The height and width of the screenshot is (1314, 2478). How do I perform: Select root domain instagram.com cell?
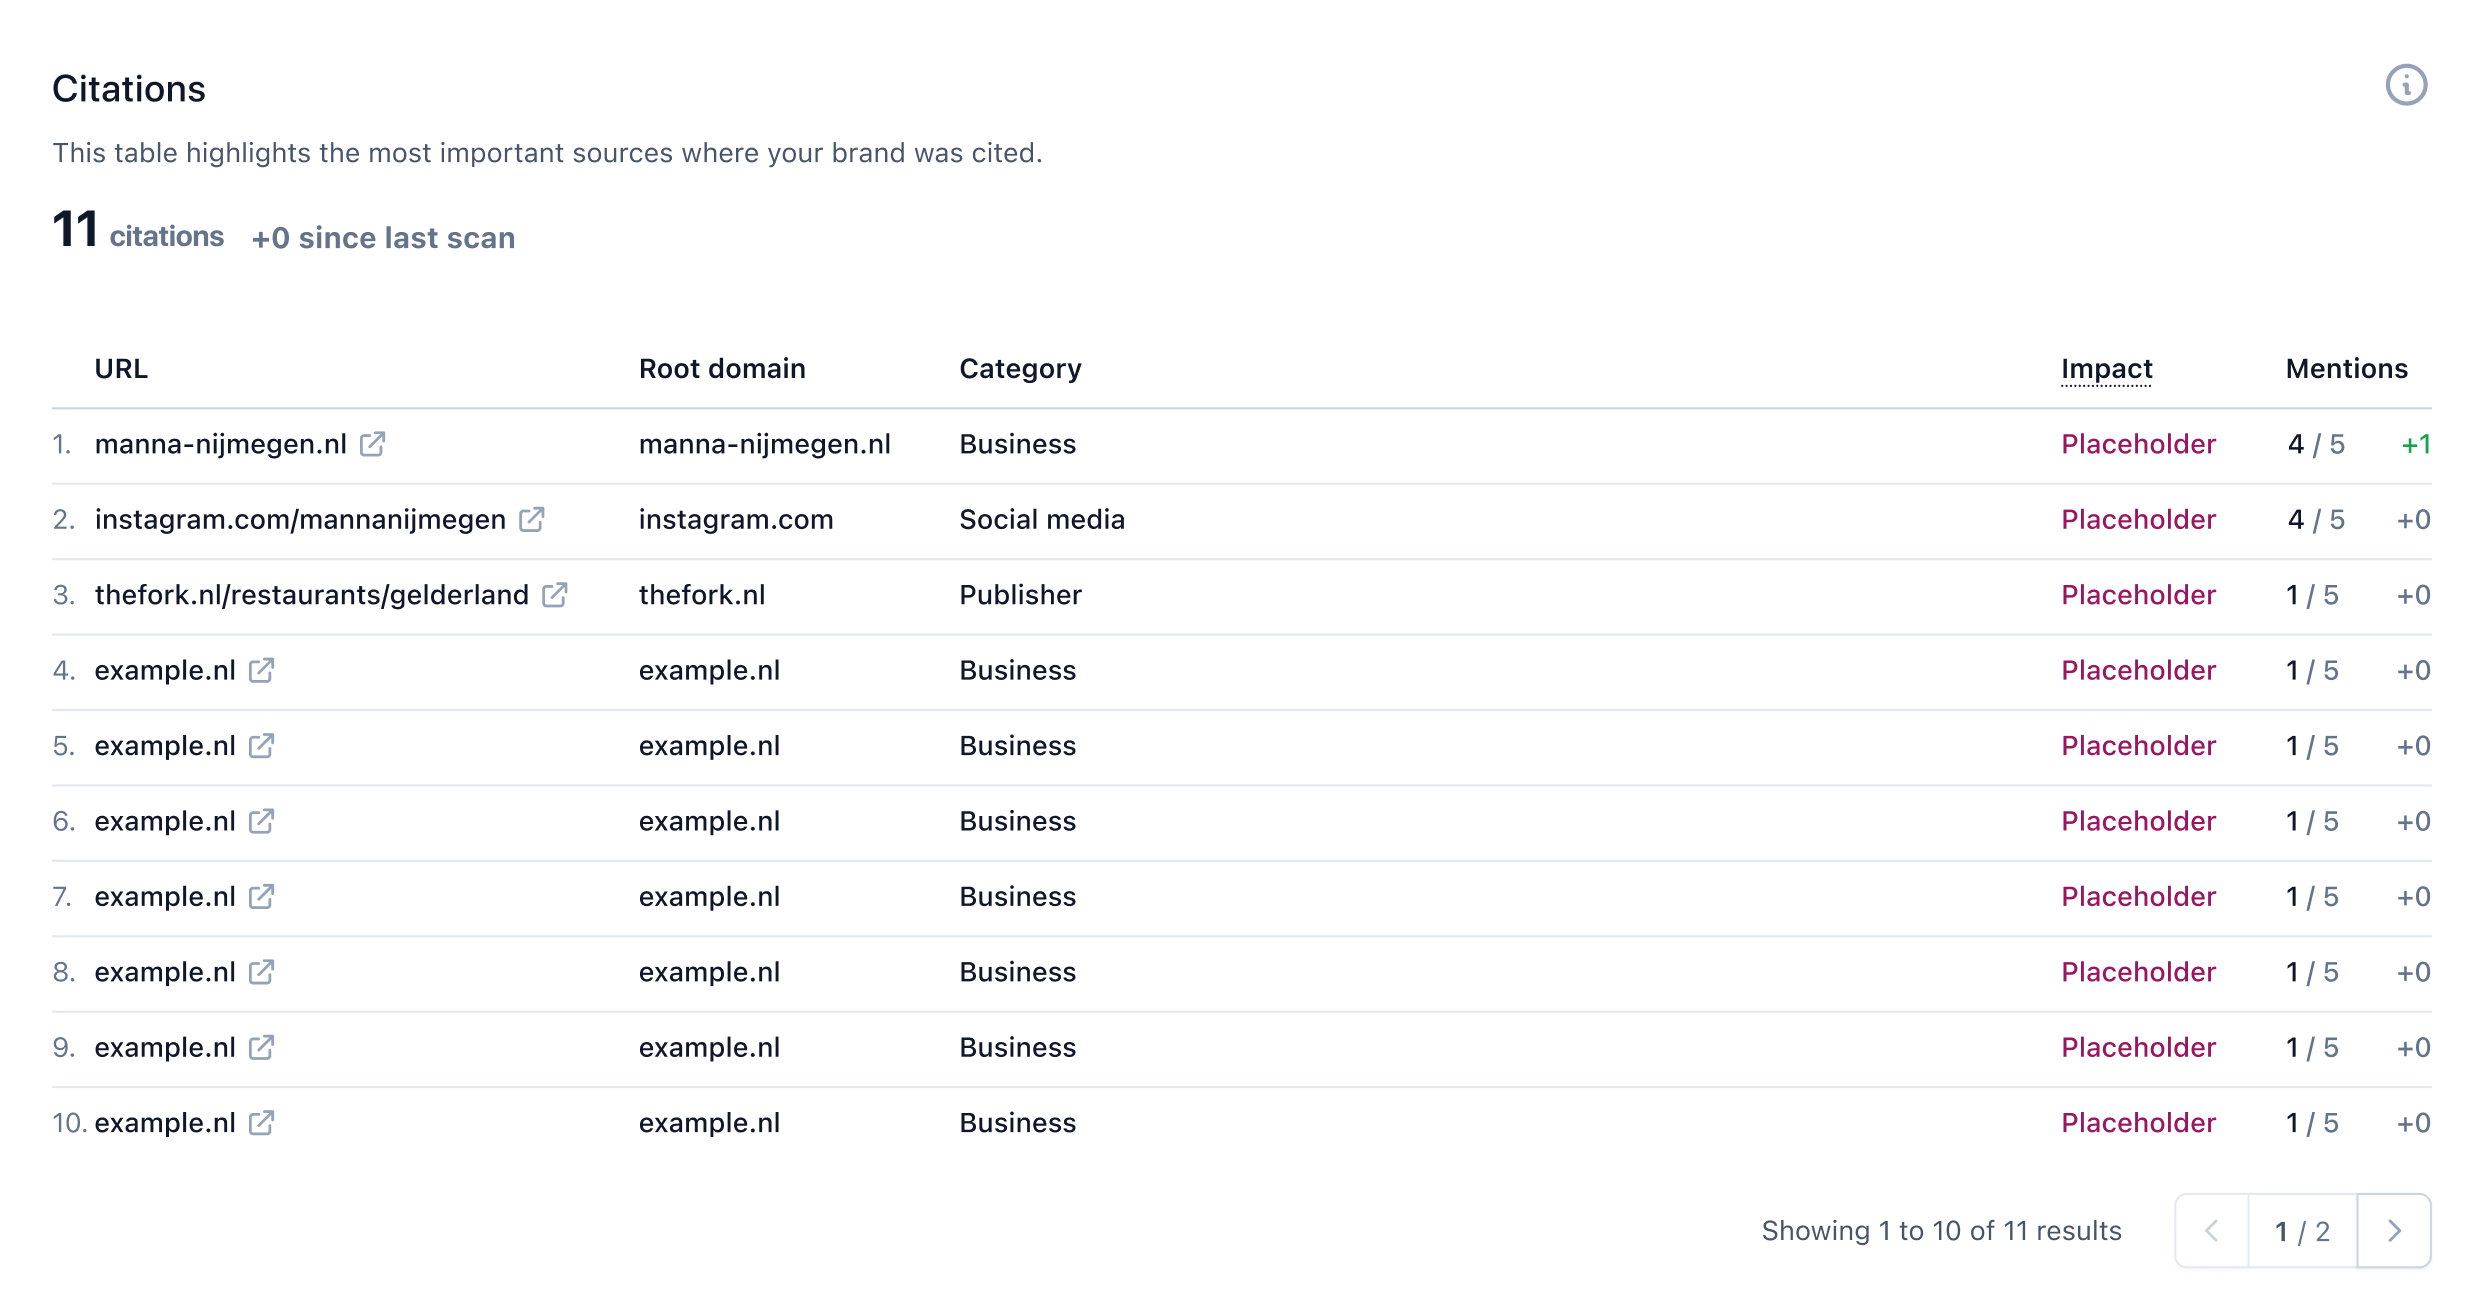(x=736, y=520)
